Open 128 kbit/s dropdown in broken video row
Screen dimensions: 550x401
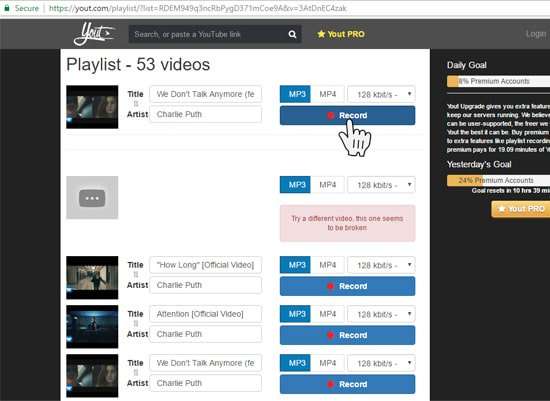click(381, 185)
